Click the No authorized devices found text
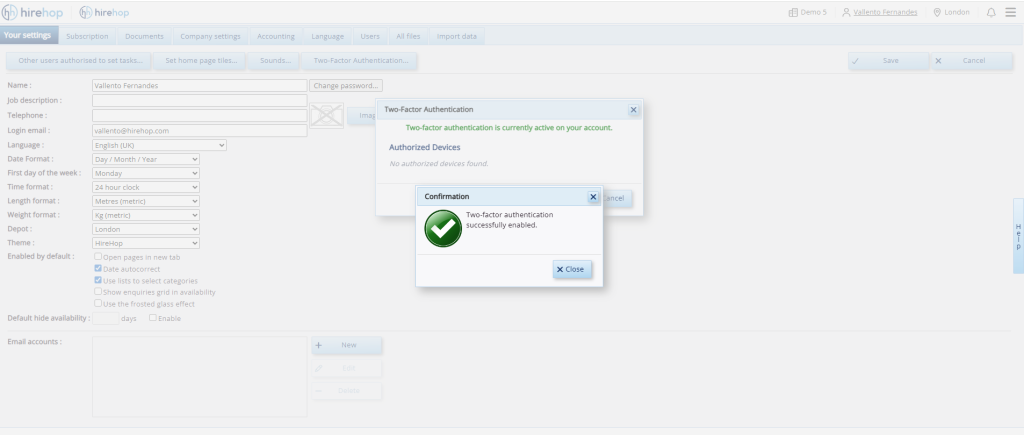This screenshot has height=435, width=1024. click(x=439, y=164)
